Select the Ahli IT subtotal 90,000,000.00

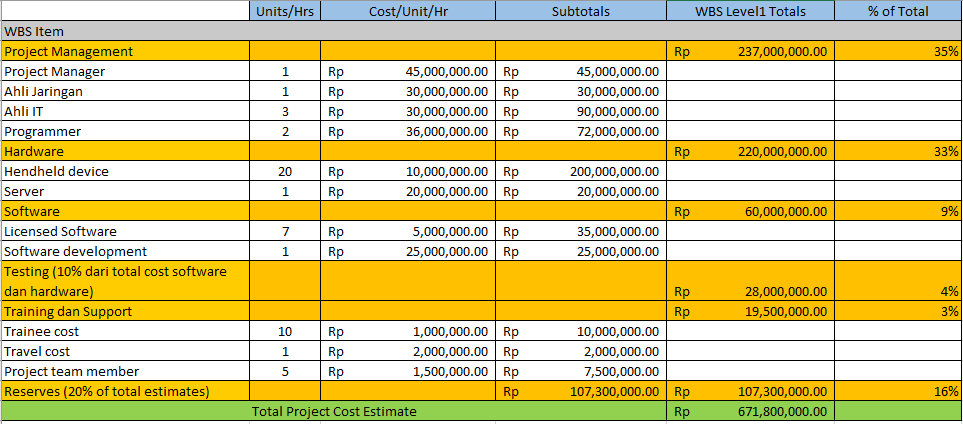point(581,111)
